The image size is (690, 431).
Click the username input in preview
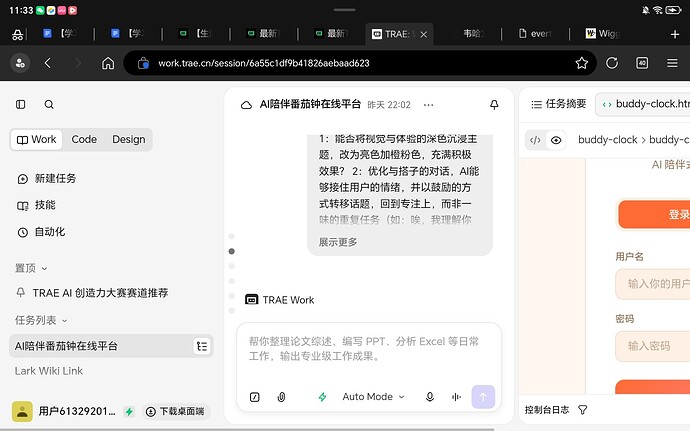click(653, 284)
